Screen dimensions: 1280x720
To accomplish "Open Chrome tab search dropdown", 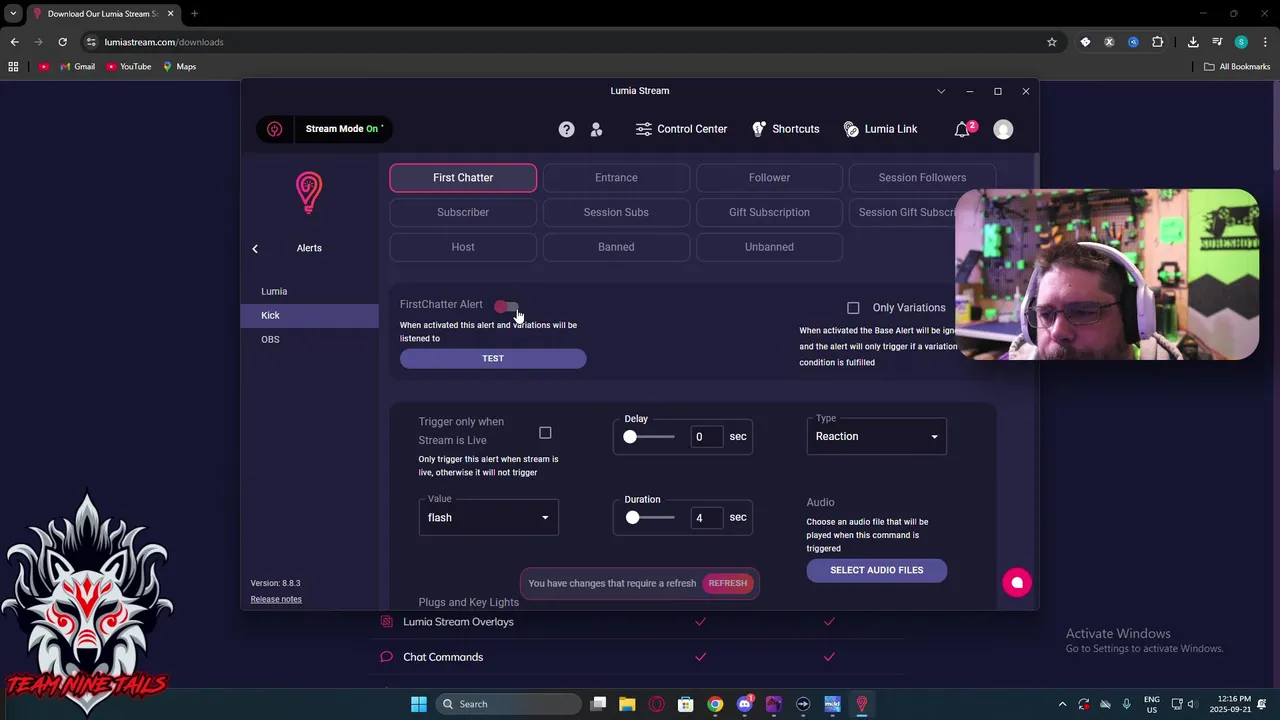I will [x=13, y=14].
